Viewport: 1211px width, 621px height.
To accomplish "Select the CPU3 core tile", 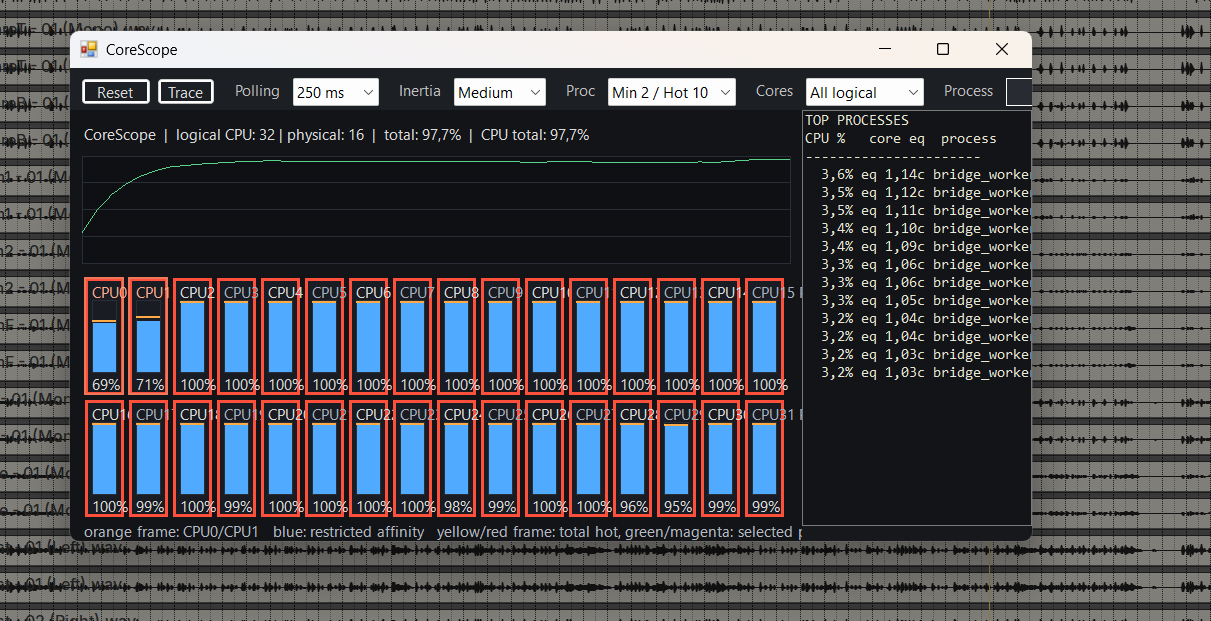I will 237,336.
